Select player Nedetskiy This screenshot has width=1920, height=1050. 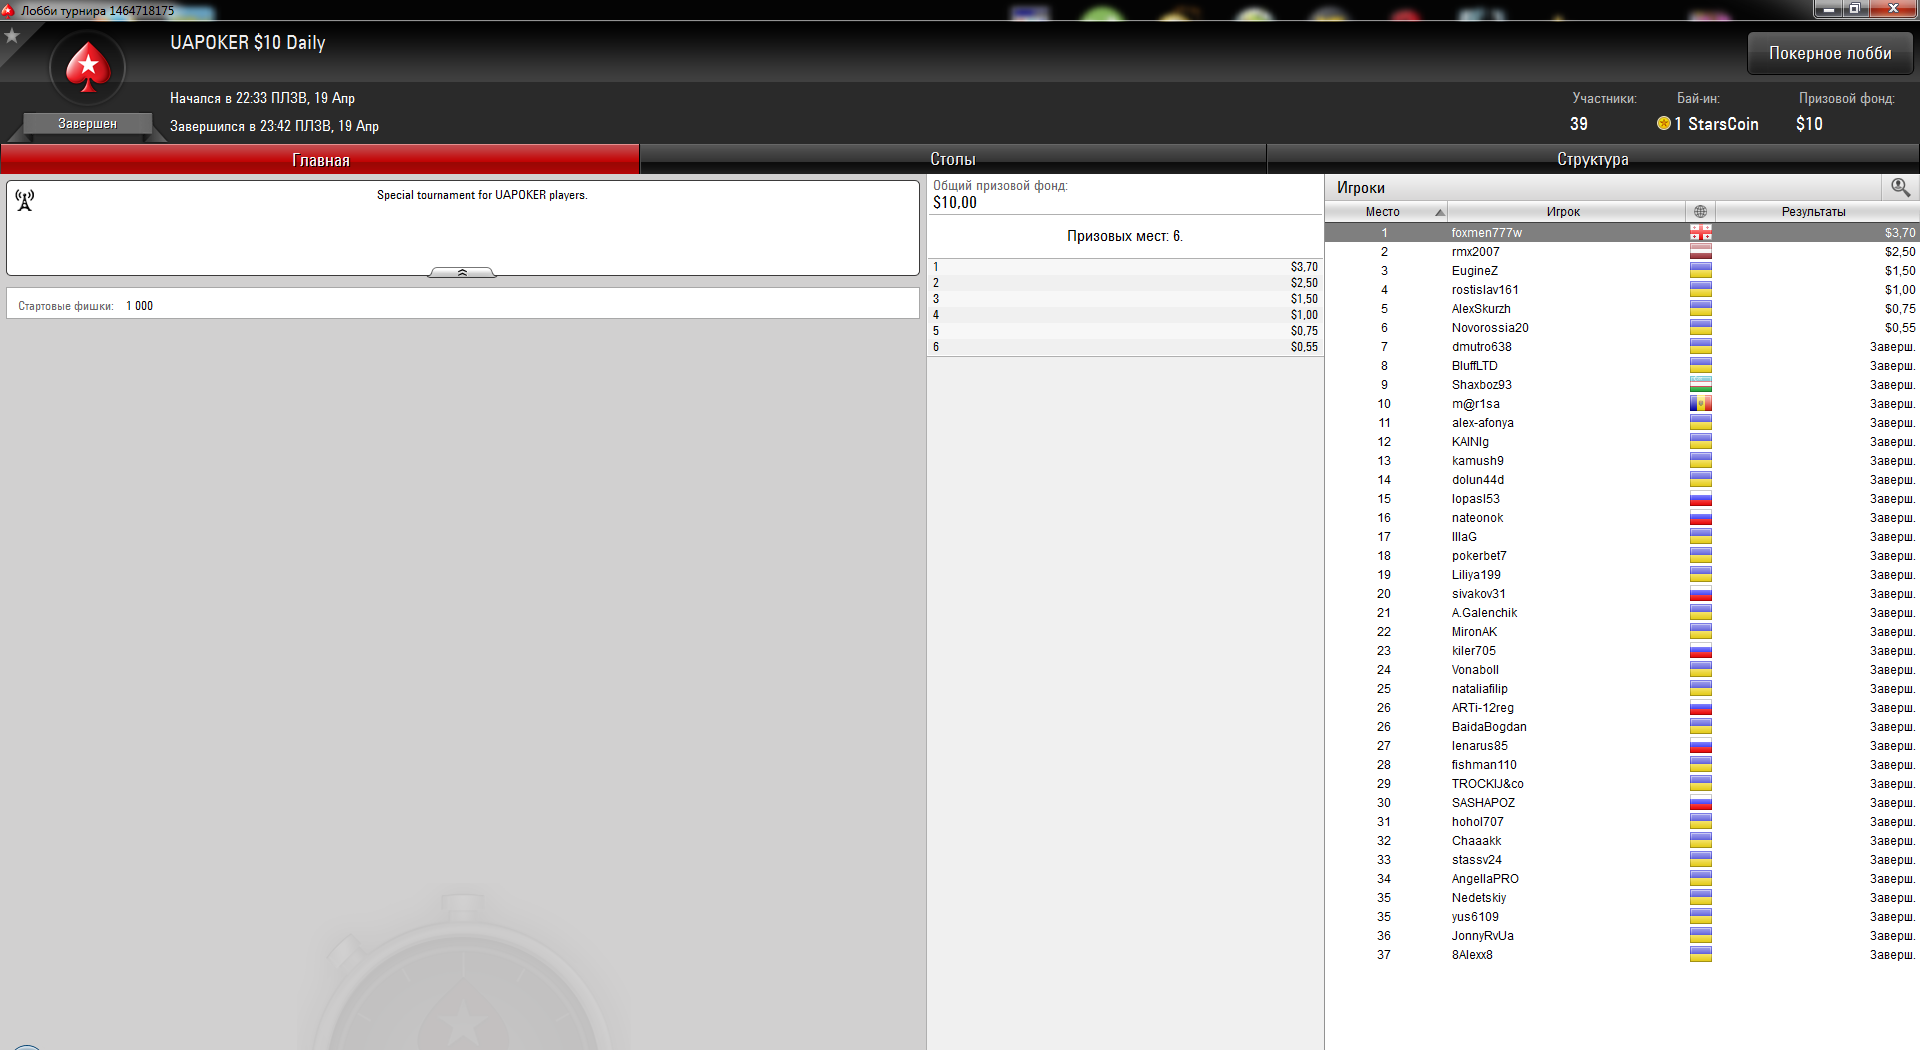click(1621, 897)
